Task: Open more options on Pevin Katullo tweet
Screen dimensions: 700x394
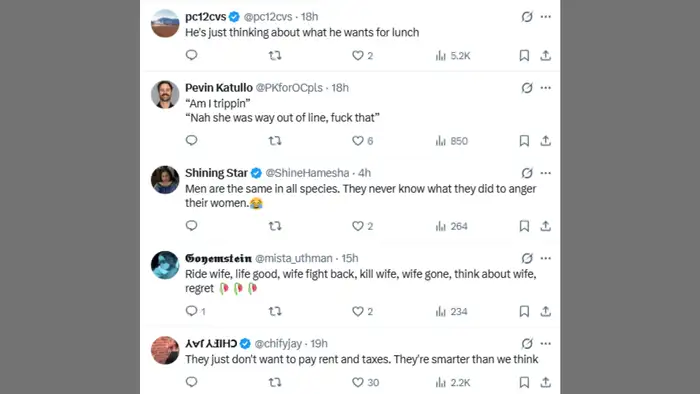Action: (546, 87)
